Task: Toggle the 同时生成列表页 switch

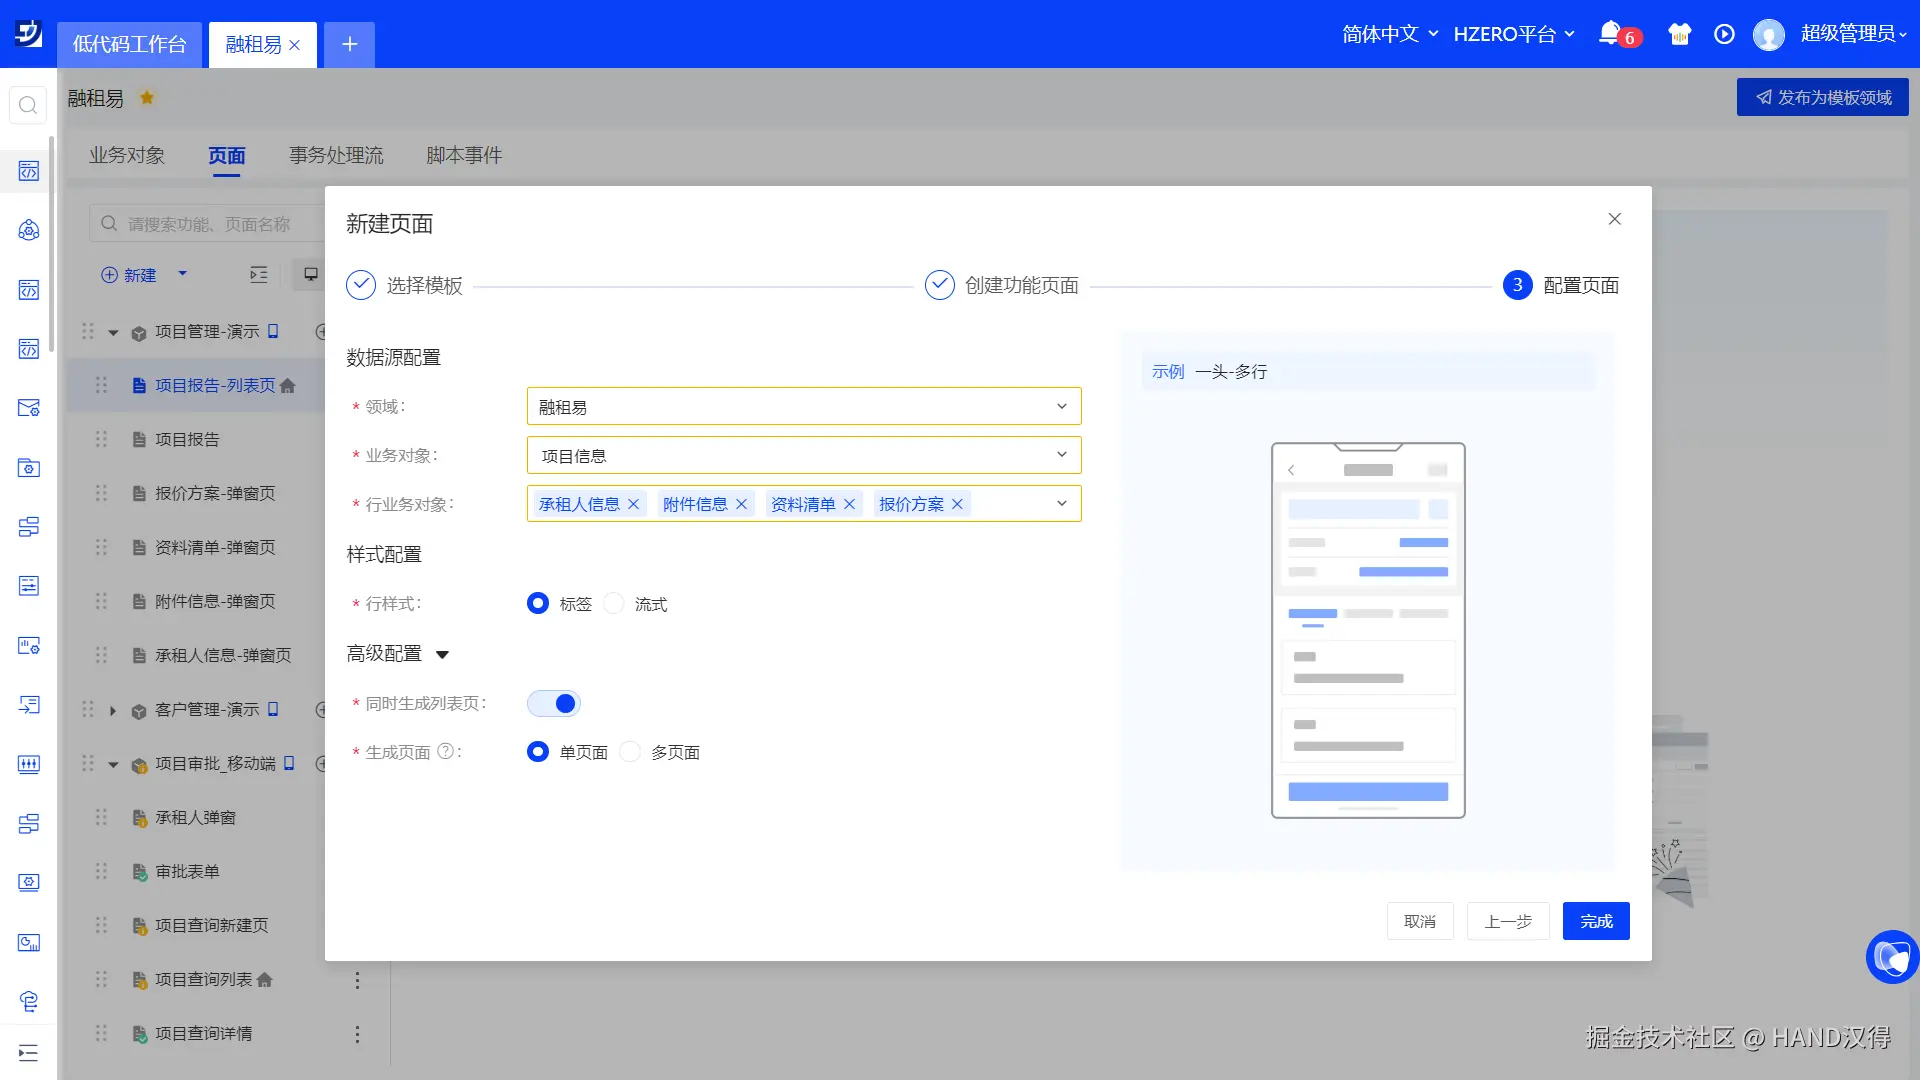Action: (x=554, y=703)
